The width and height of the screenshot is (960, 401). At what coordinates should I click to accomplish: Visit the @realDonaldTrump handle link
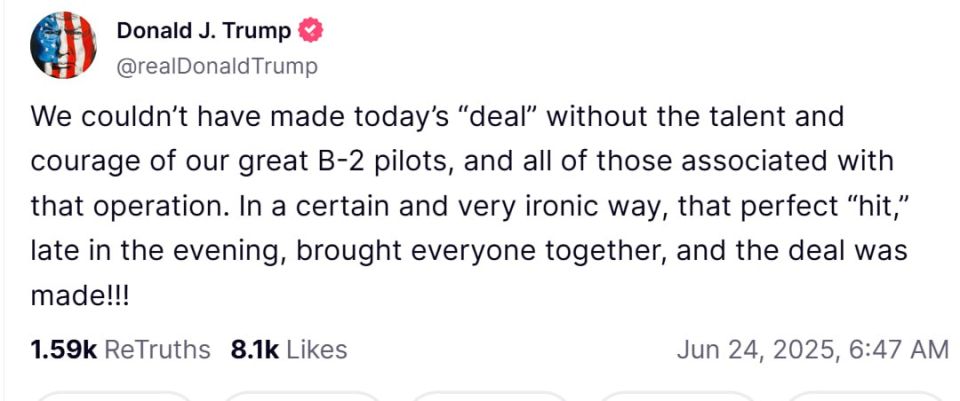click(217, 66)
